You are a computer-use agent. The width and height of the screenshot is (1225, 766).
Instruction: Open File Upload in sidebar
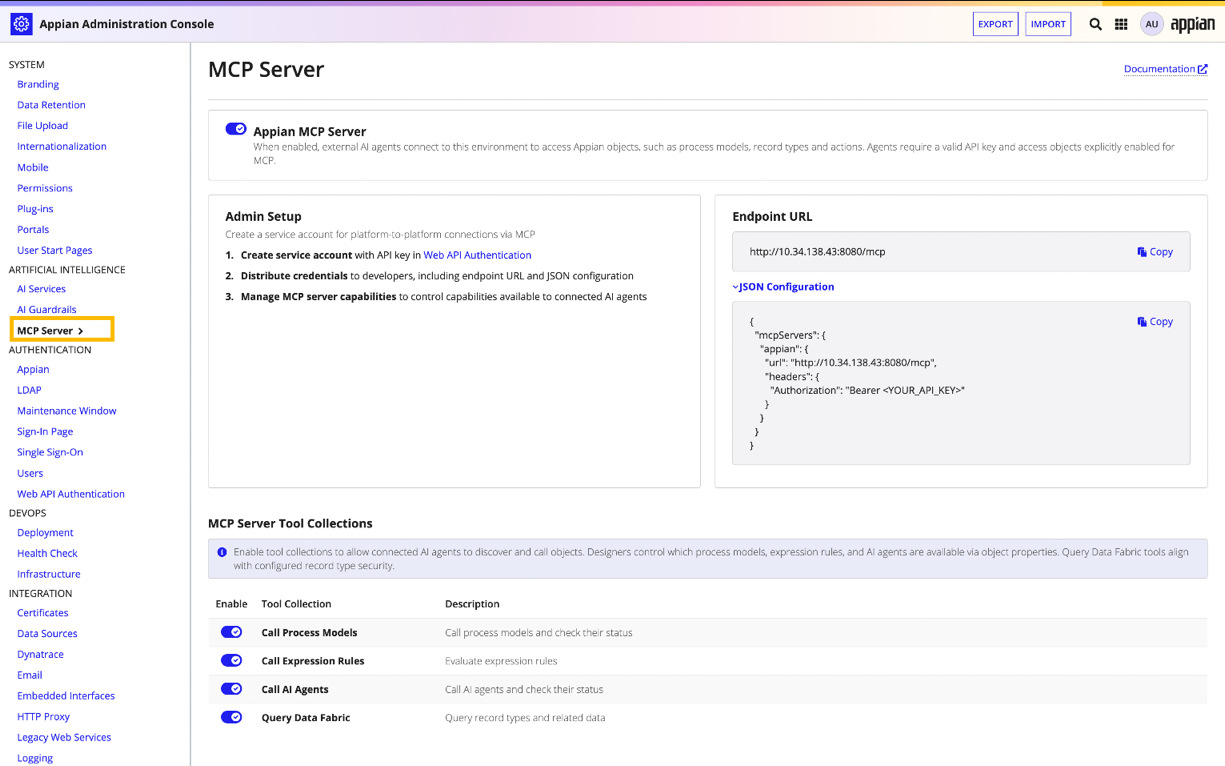(x=42, y=126)
